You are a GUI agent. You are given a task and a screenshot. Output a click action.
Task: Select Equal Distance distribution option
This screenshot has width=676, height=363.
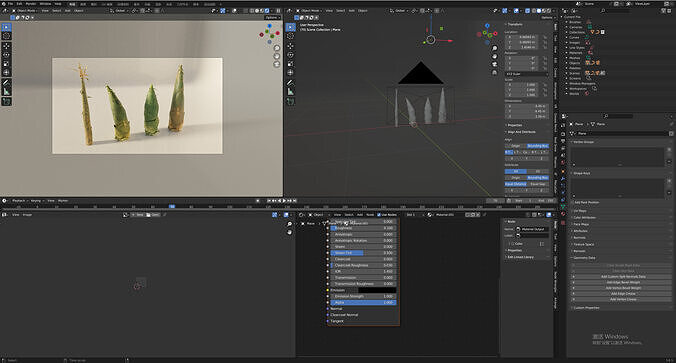516,184
